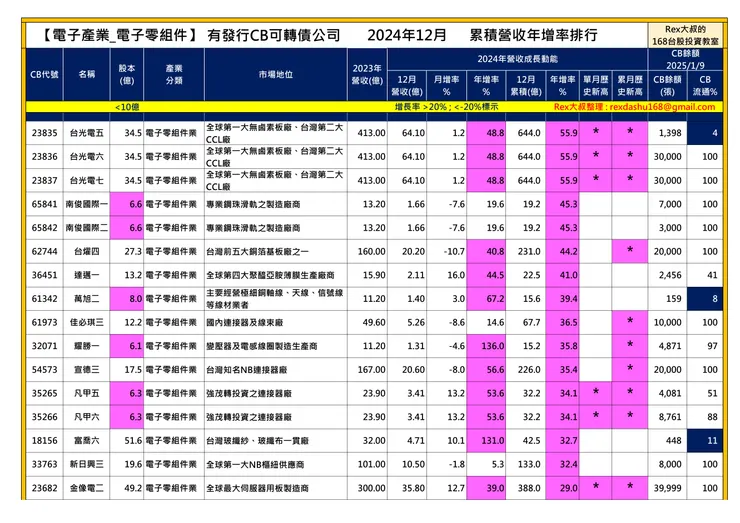Select CB code 65842
The image size is (740, 523).
44,228
